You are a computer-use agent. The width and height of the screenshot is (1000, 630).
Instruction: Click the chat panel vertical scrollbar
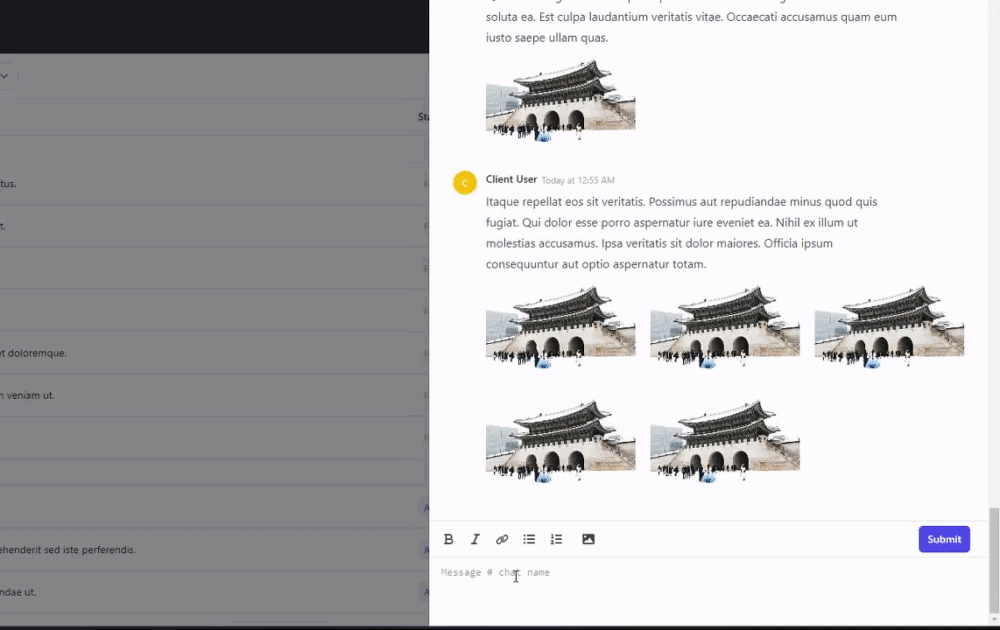click(993, 560)
